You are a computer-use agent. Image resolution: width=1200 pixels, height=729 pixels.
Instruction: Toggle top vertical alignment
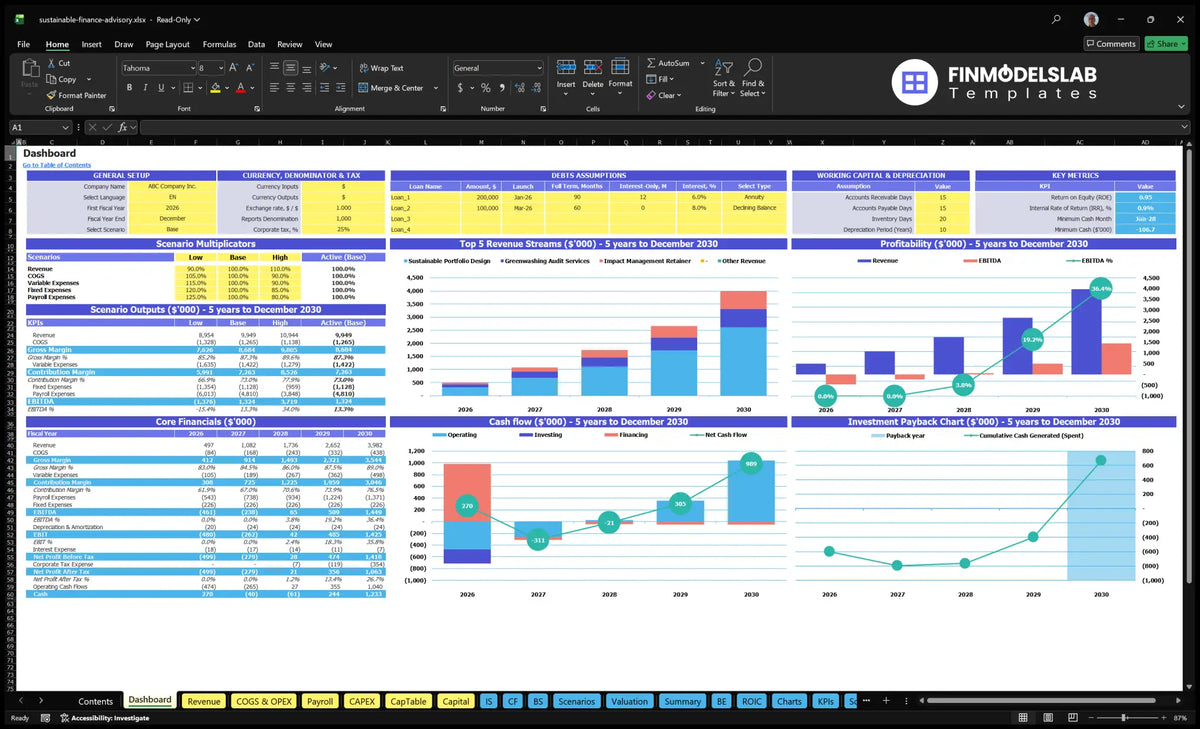point(274,68)
